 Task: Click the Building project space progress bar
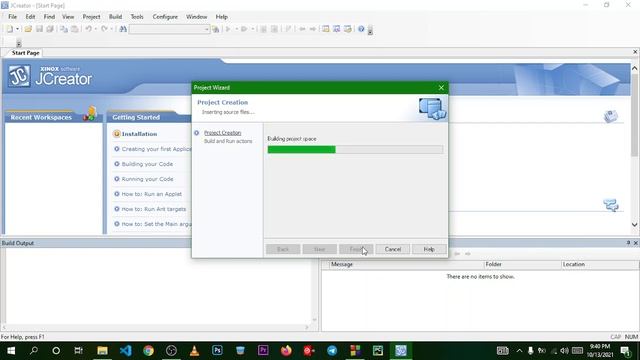(355, 149)
